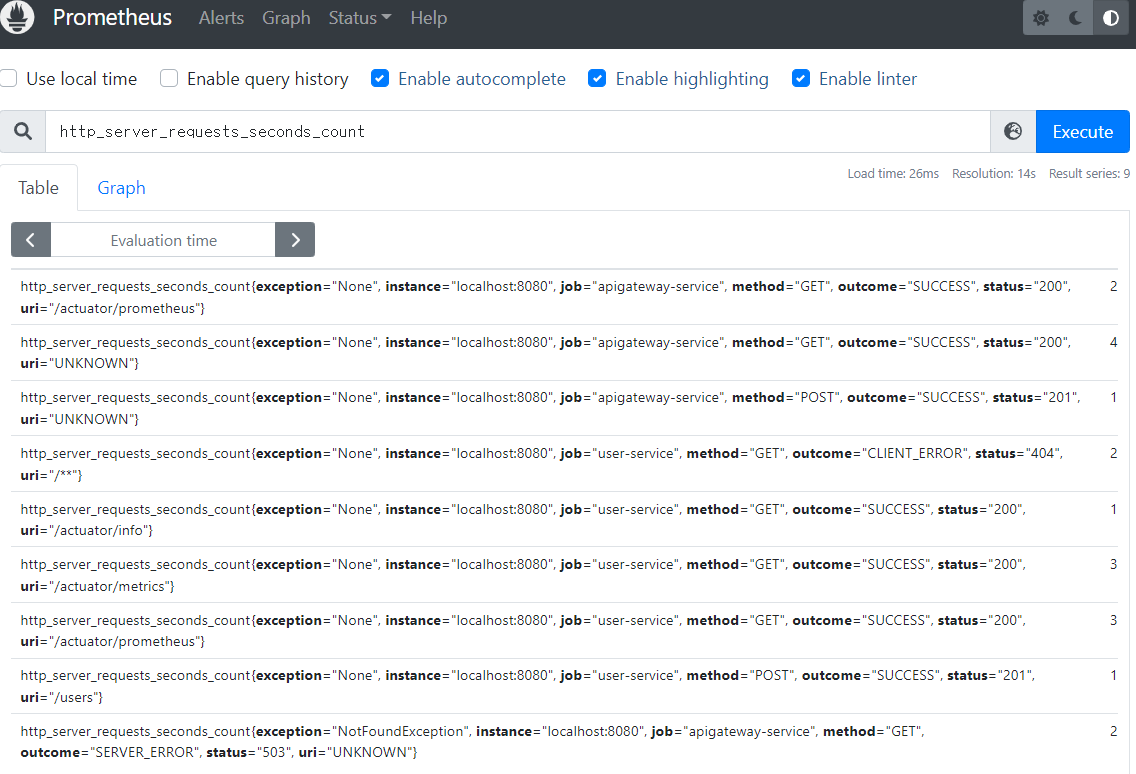
Task: Switch to the light theme sun icon
Action: tap(1040, 18)
